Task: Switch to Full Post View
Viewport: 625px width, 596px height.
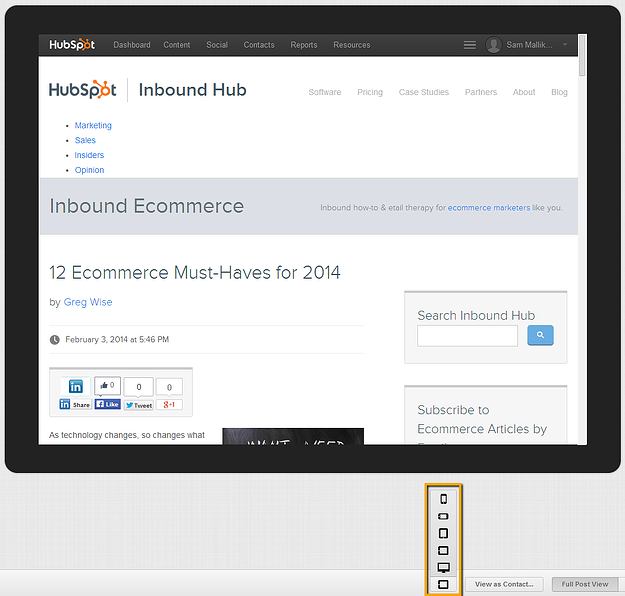Action: [585, 584]
